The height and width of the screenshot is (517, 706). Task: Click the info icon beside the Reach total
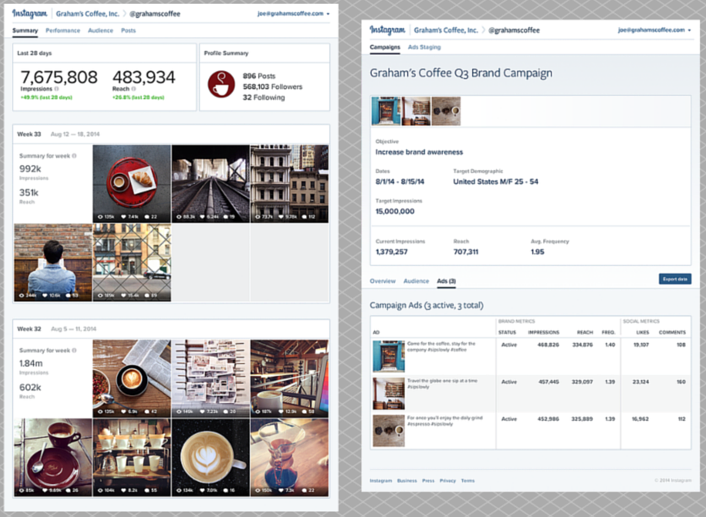click(134, 89)
